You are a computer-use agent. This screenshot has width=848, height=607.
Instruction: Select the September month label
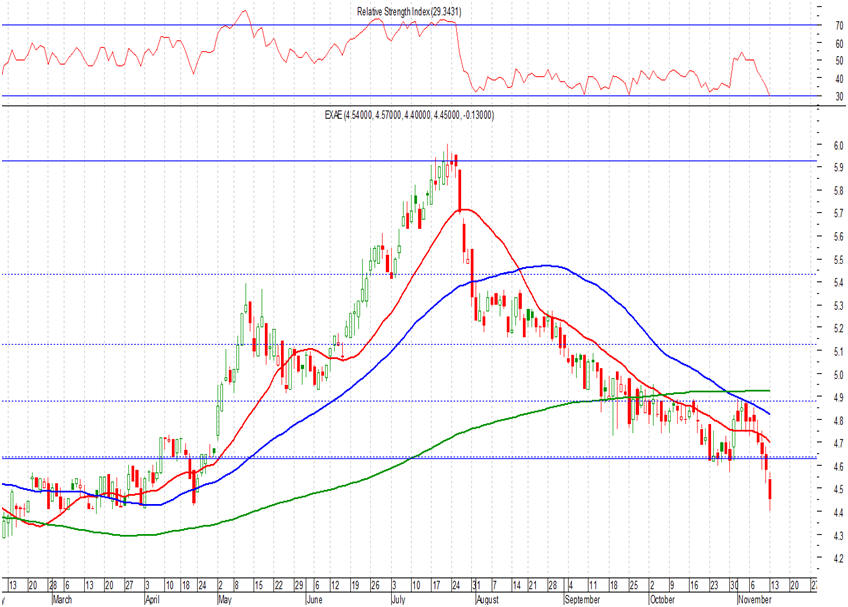(x=582, y=599)
